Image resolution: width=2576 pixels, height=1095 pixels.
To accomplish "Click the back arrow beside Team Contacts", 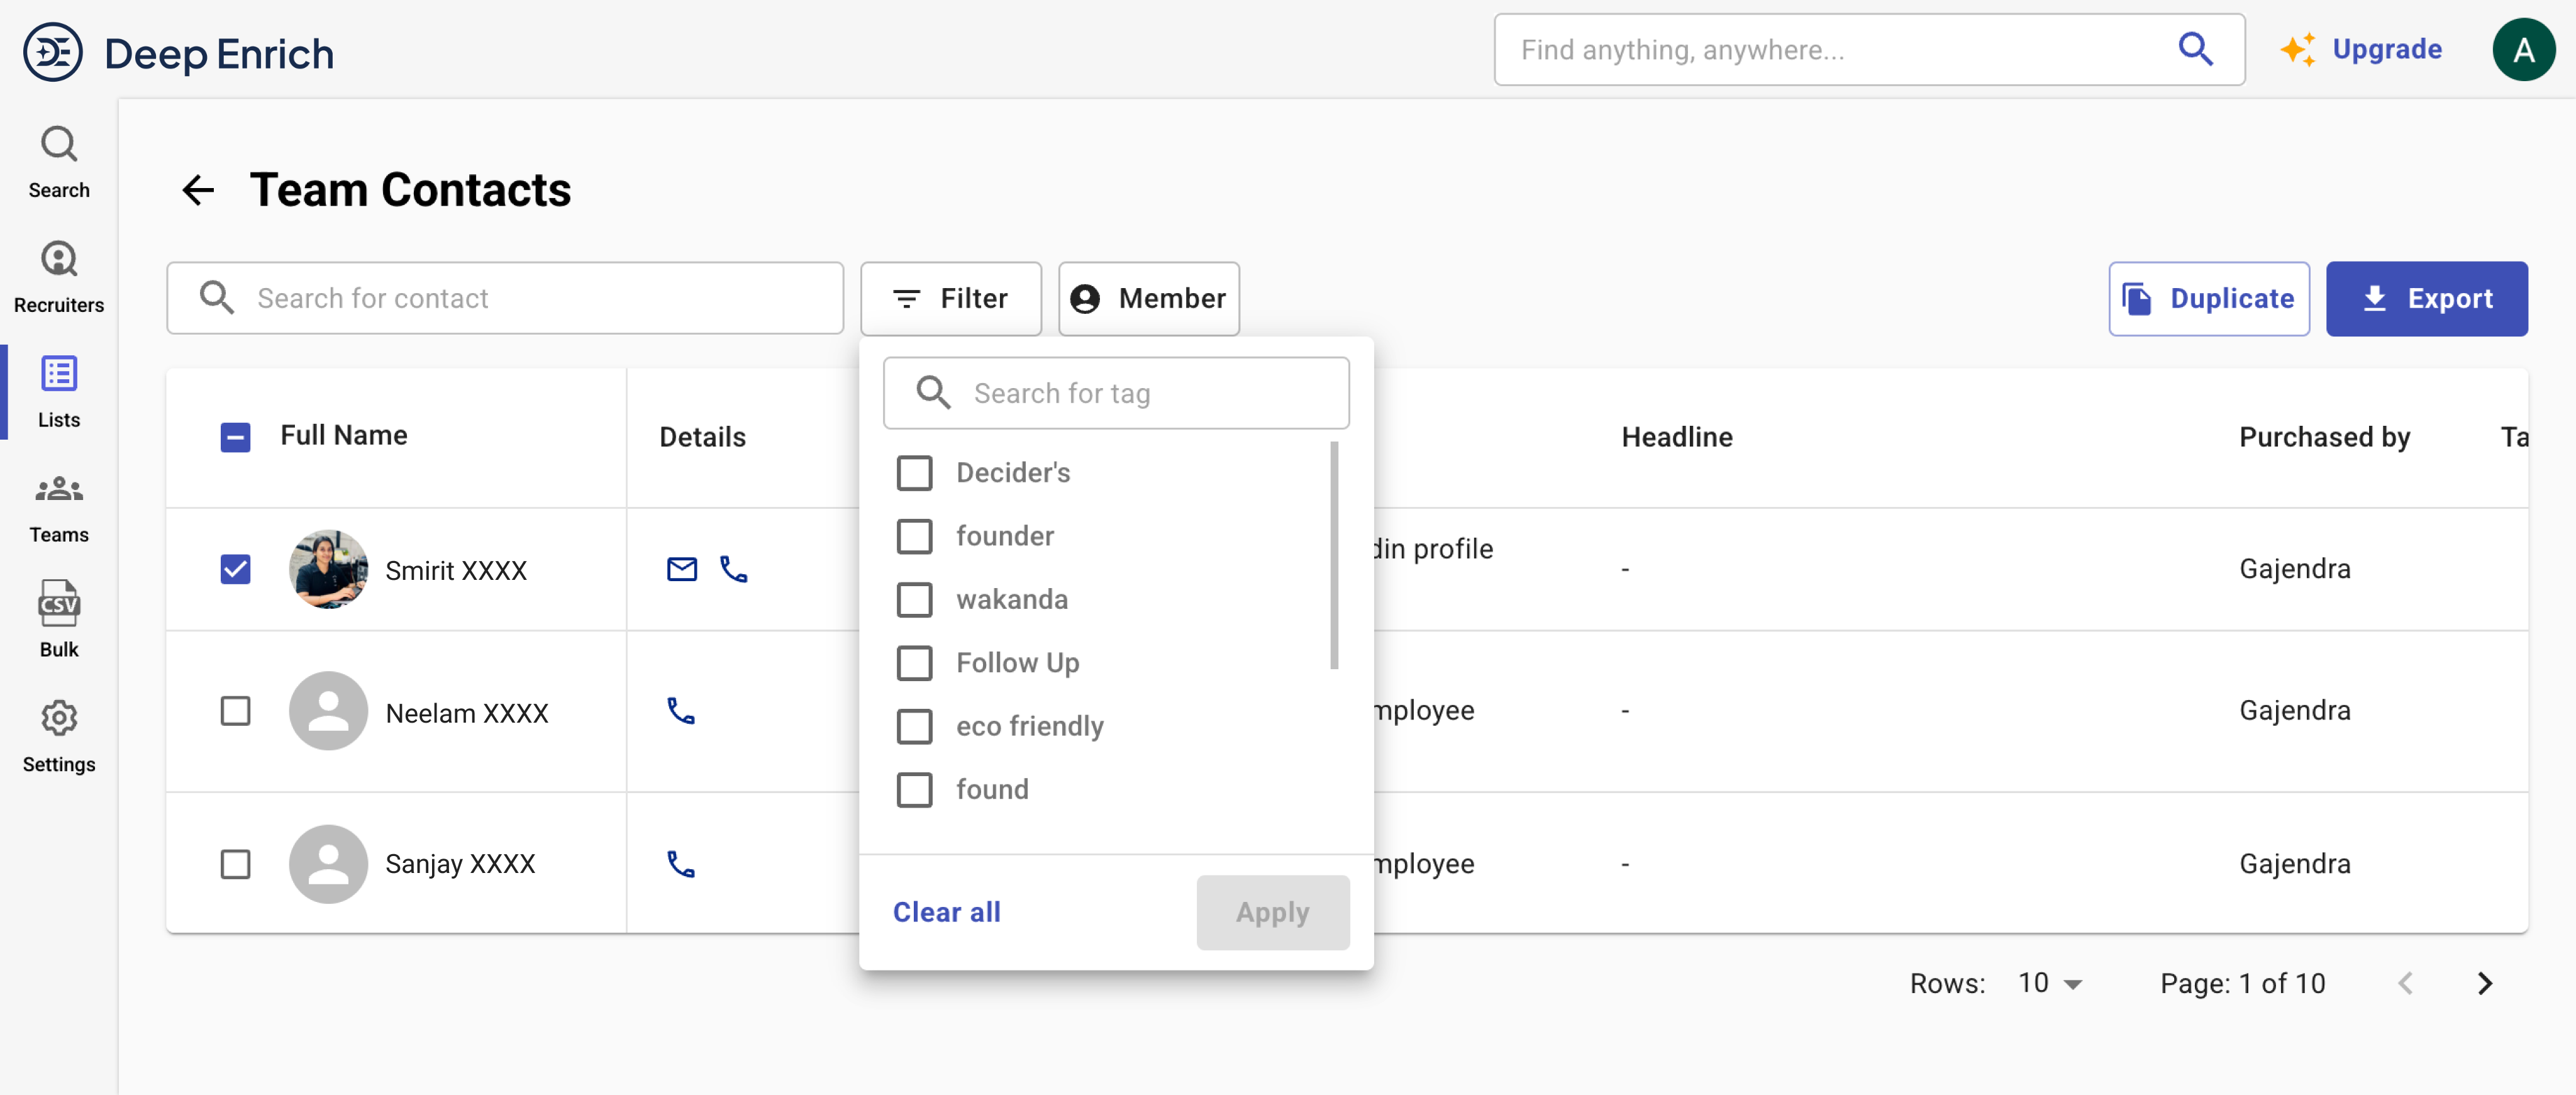I will [x=198, y=190].
